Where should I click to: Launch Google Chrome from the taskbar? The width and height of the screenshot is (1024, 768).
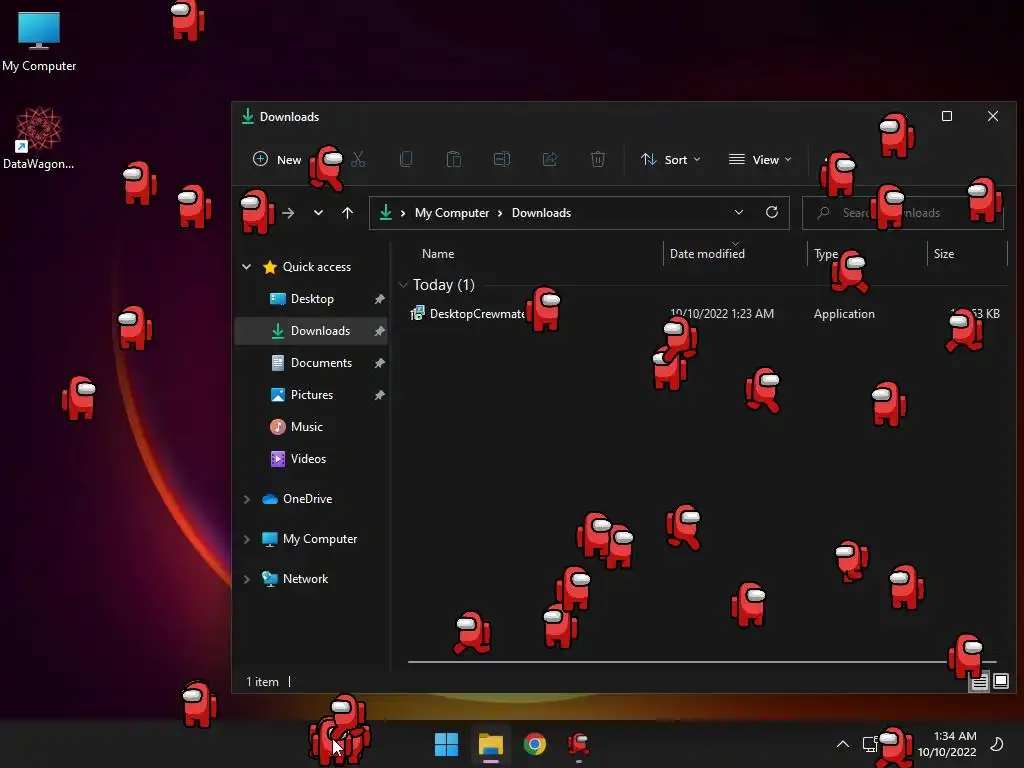tap(534, 744)
